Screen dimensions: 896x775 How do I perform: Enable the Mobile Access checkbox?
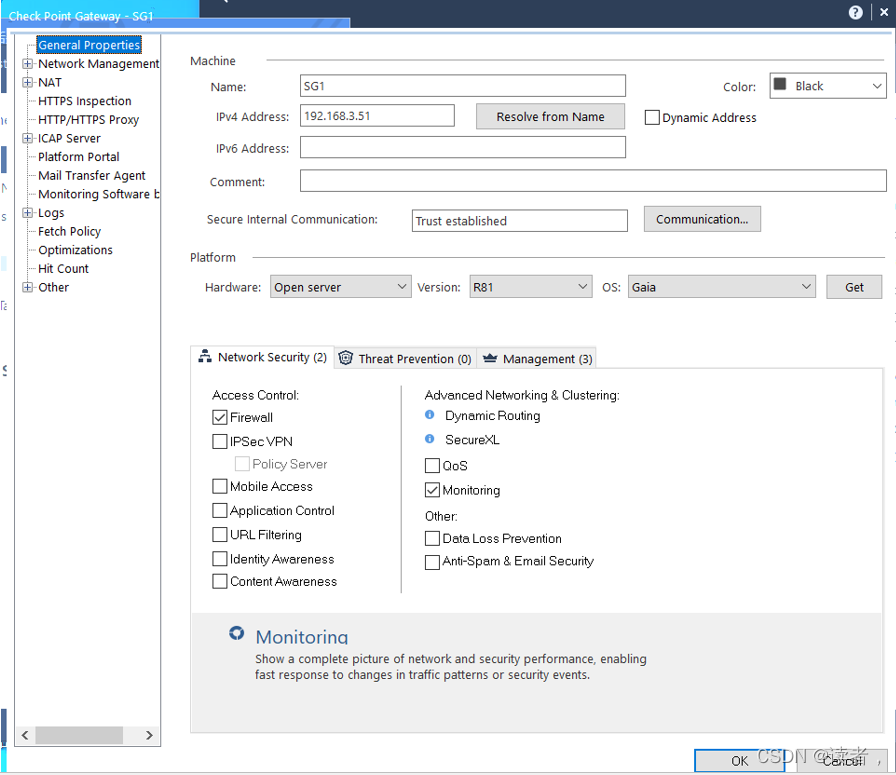[219, 486]
